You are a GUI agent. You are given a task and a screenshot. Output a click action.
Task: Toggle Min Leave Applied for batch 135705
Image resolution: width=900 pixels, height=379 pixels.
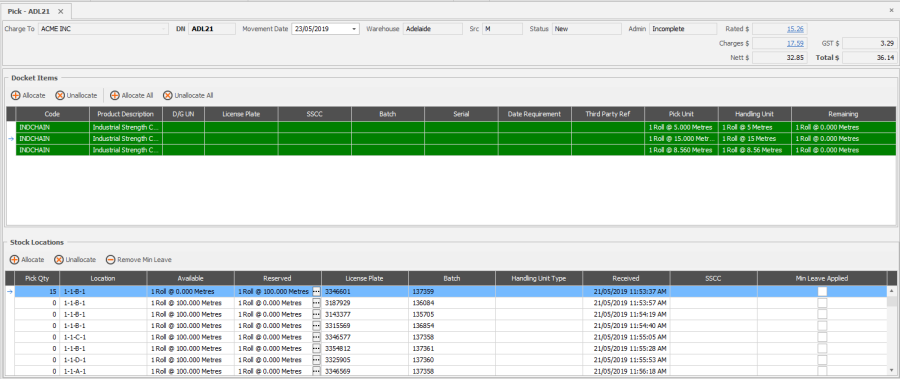(x=823, y=314)
